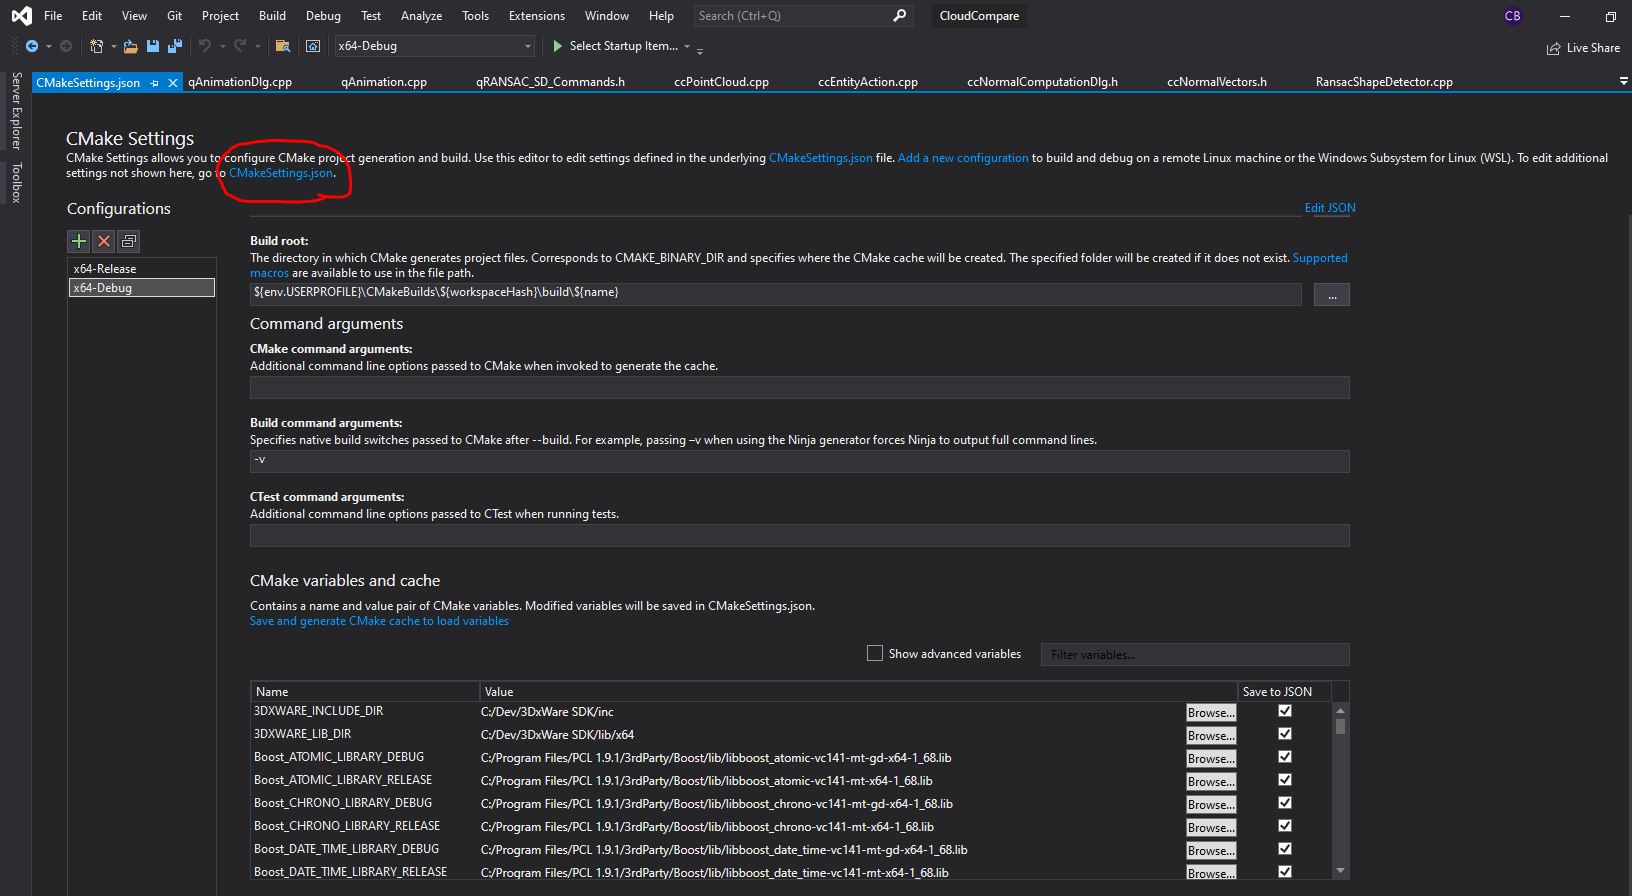Open the Git menu
Image resolution: width=1632 pixels, height=896 pixels.
(x=174, y=16)
